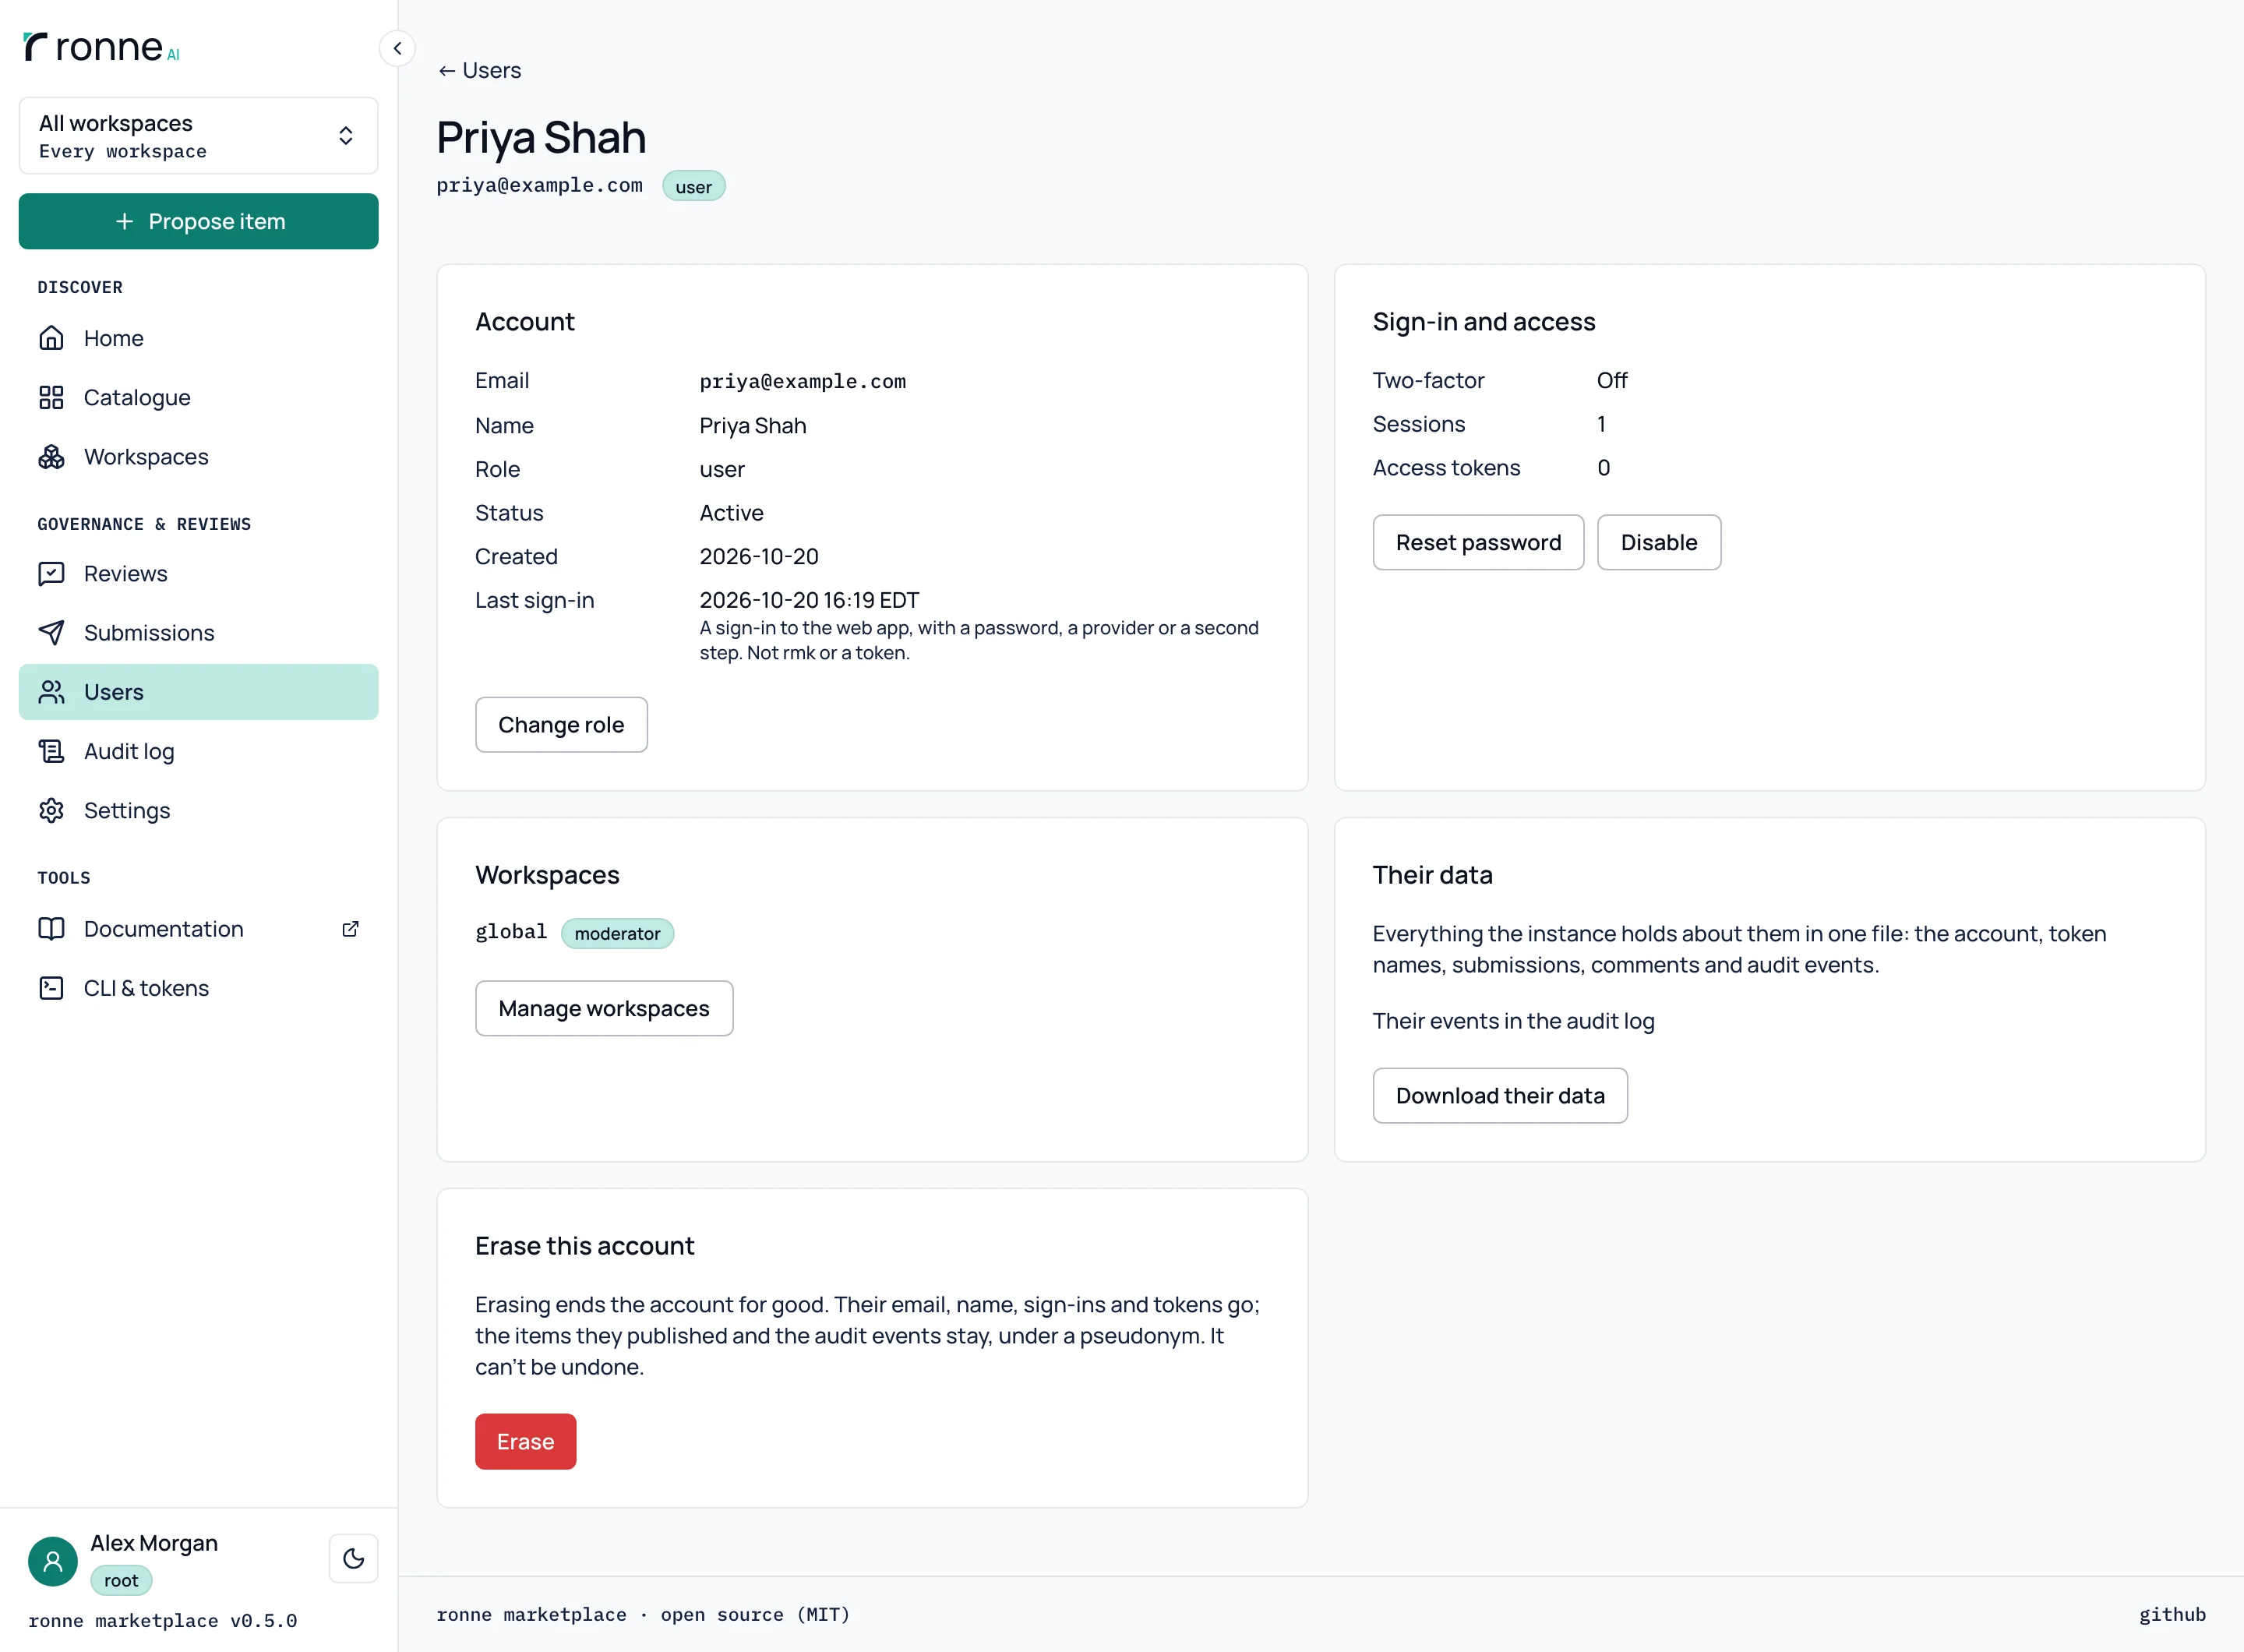This screenshot has height=1652, width=2244.
Task: Open Documentation via its book icon
Action: pyautogui.click(x=51, y=928)
